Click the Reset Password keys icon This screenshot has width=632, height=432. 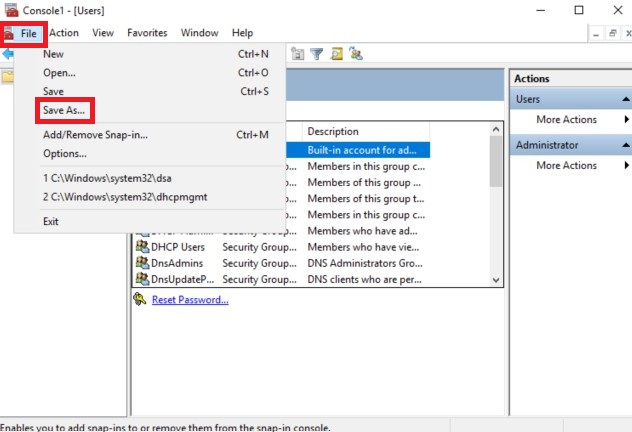point(140,299)
